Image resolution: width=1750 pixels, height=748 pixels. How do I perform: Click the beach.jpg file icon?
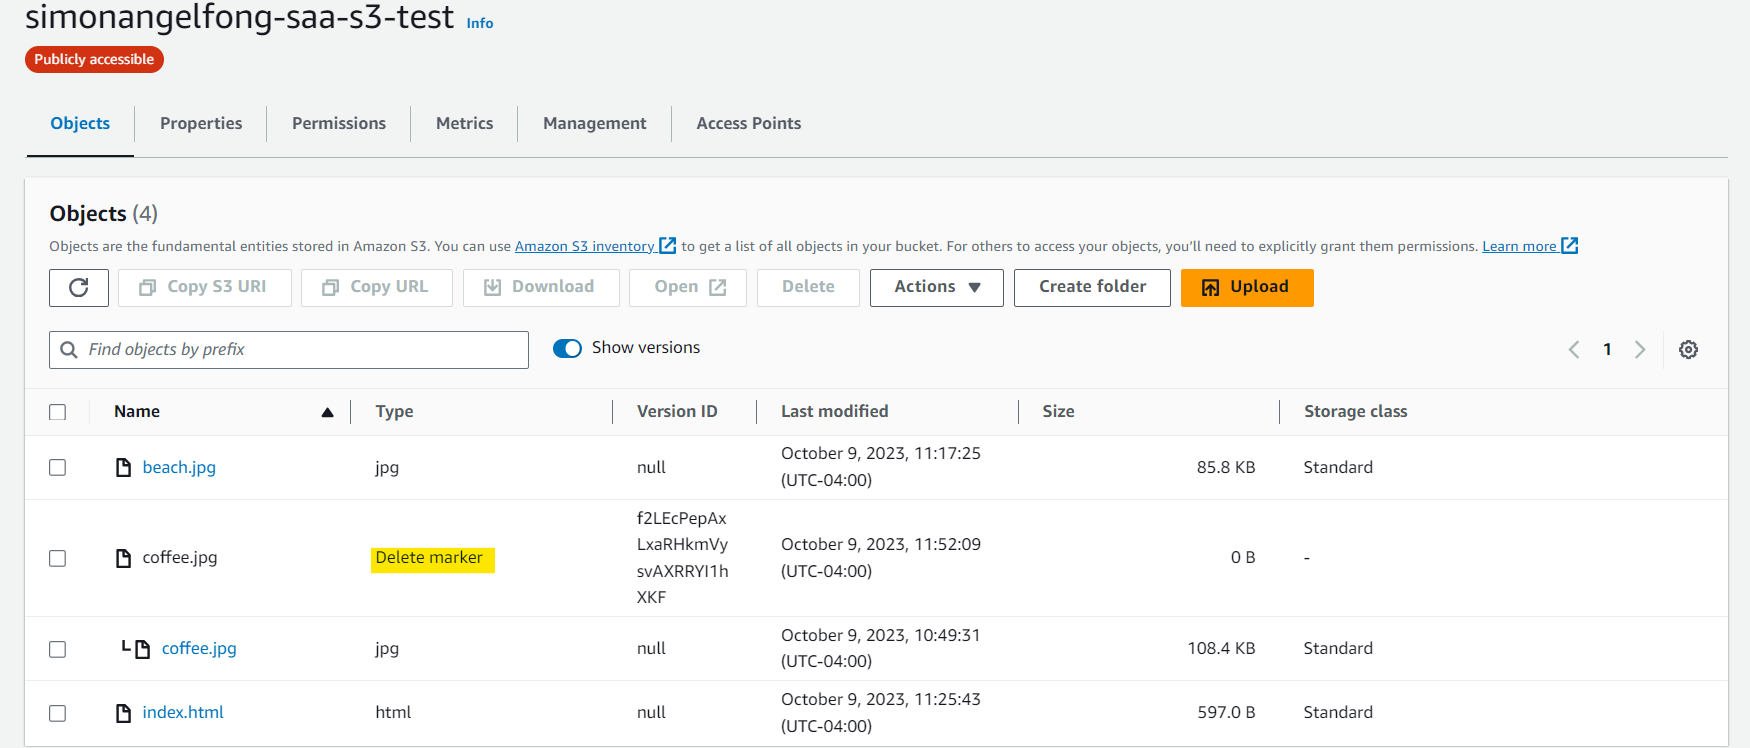coord(123,467)
